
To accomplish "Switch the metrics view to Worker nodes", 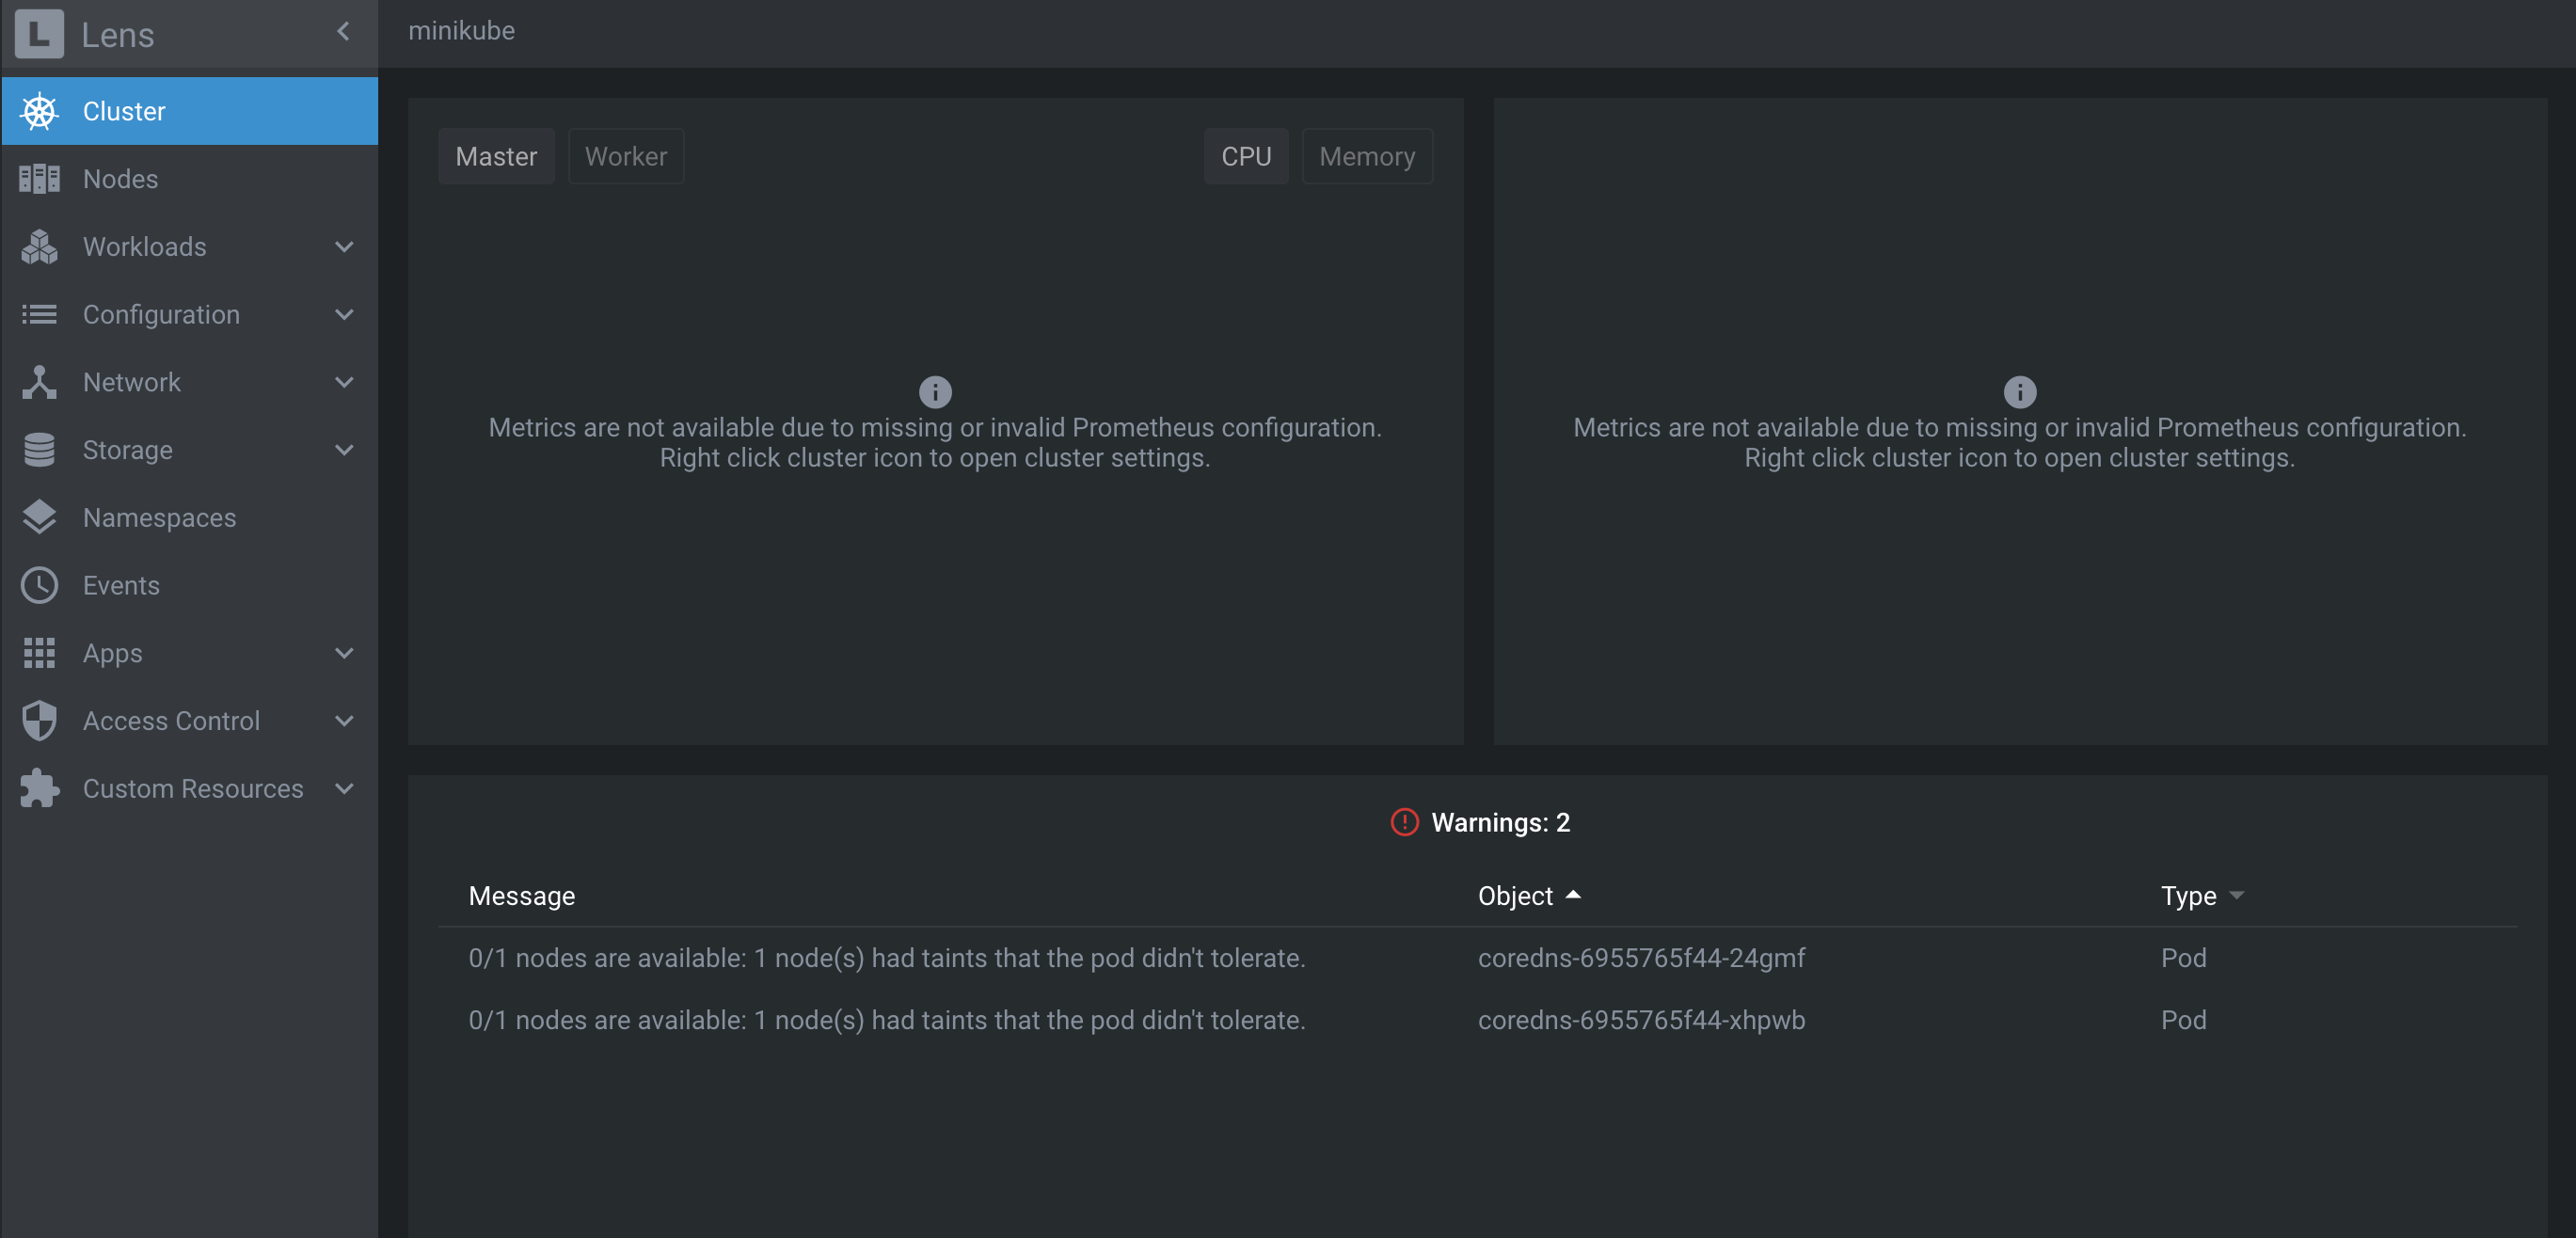I will tap(625, 156).
